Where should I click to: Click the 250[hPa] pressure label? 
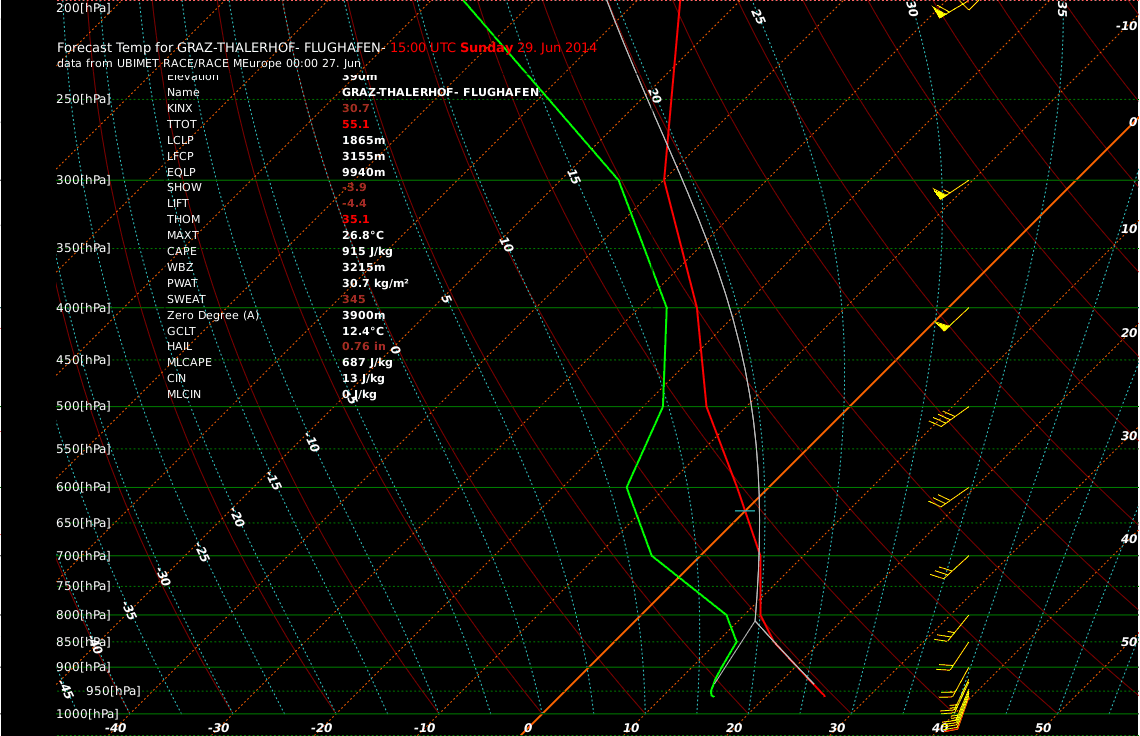(x=84, y=99)
